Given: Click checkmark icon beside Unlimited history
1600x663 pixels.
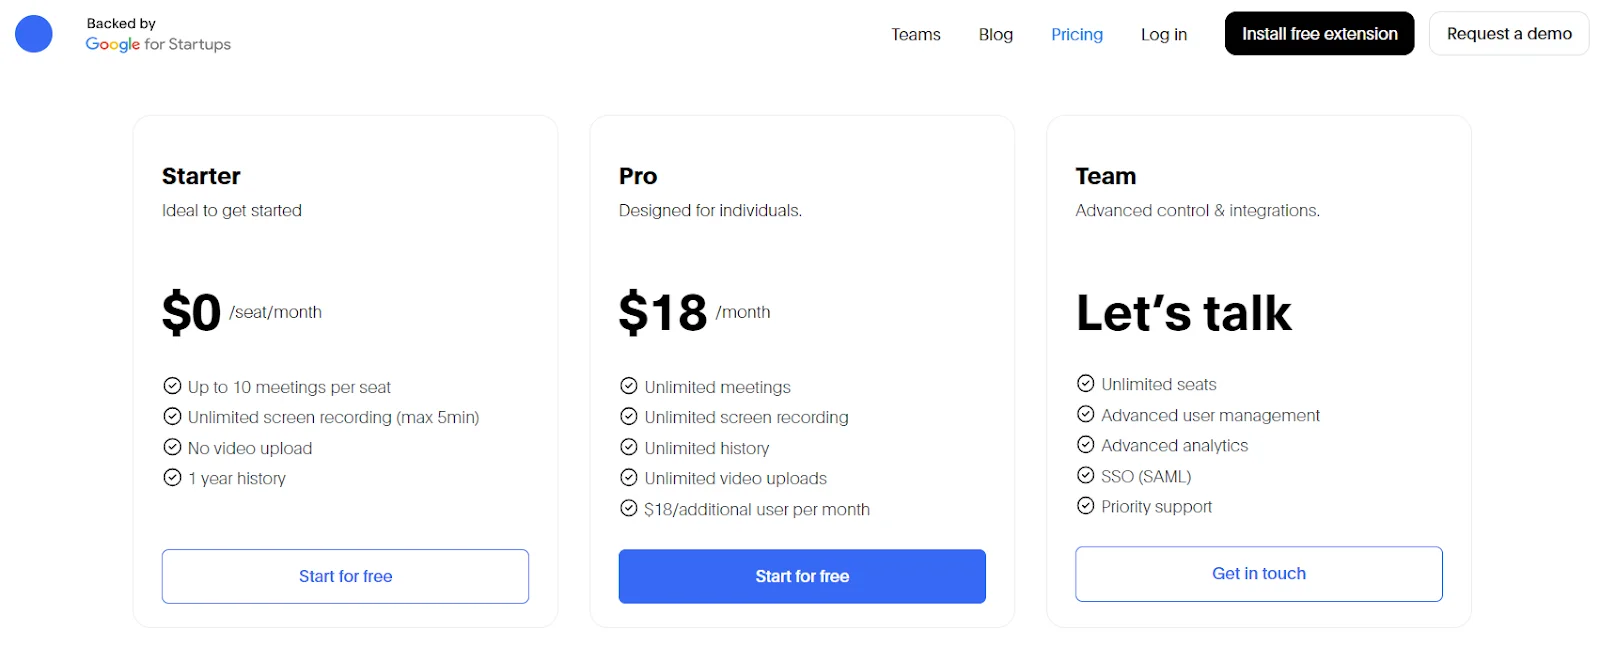Looking at the screenshot, I should [629, 447].
